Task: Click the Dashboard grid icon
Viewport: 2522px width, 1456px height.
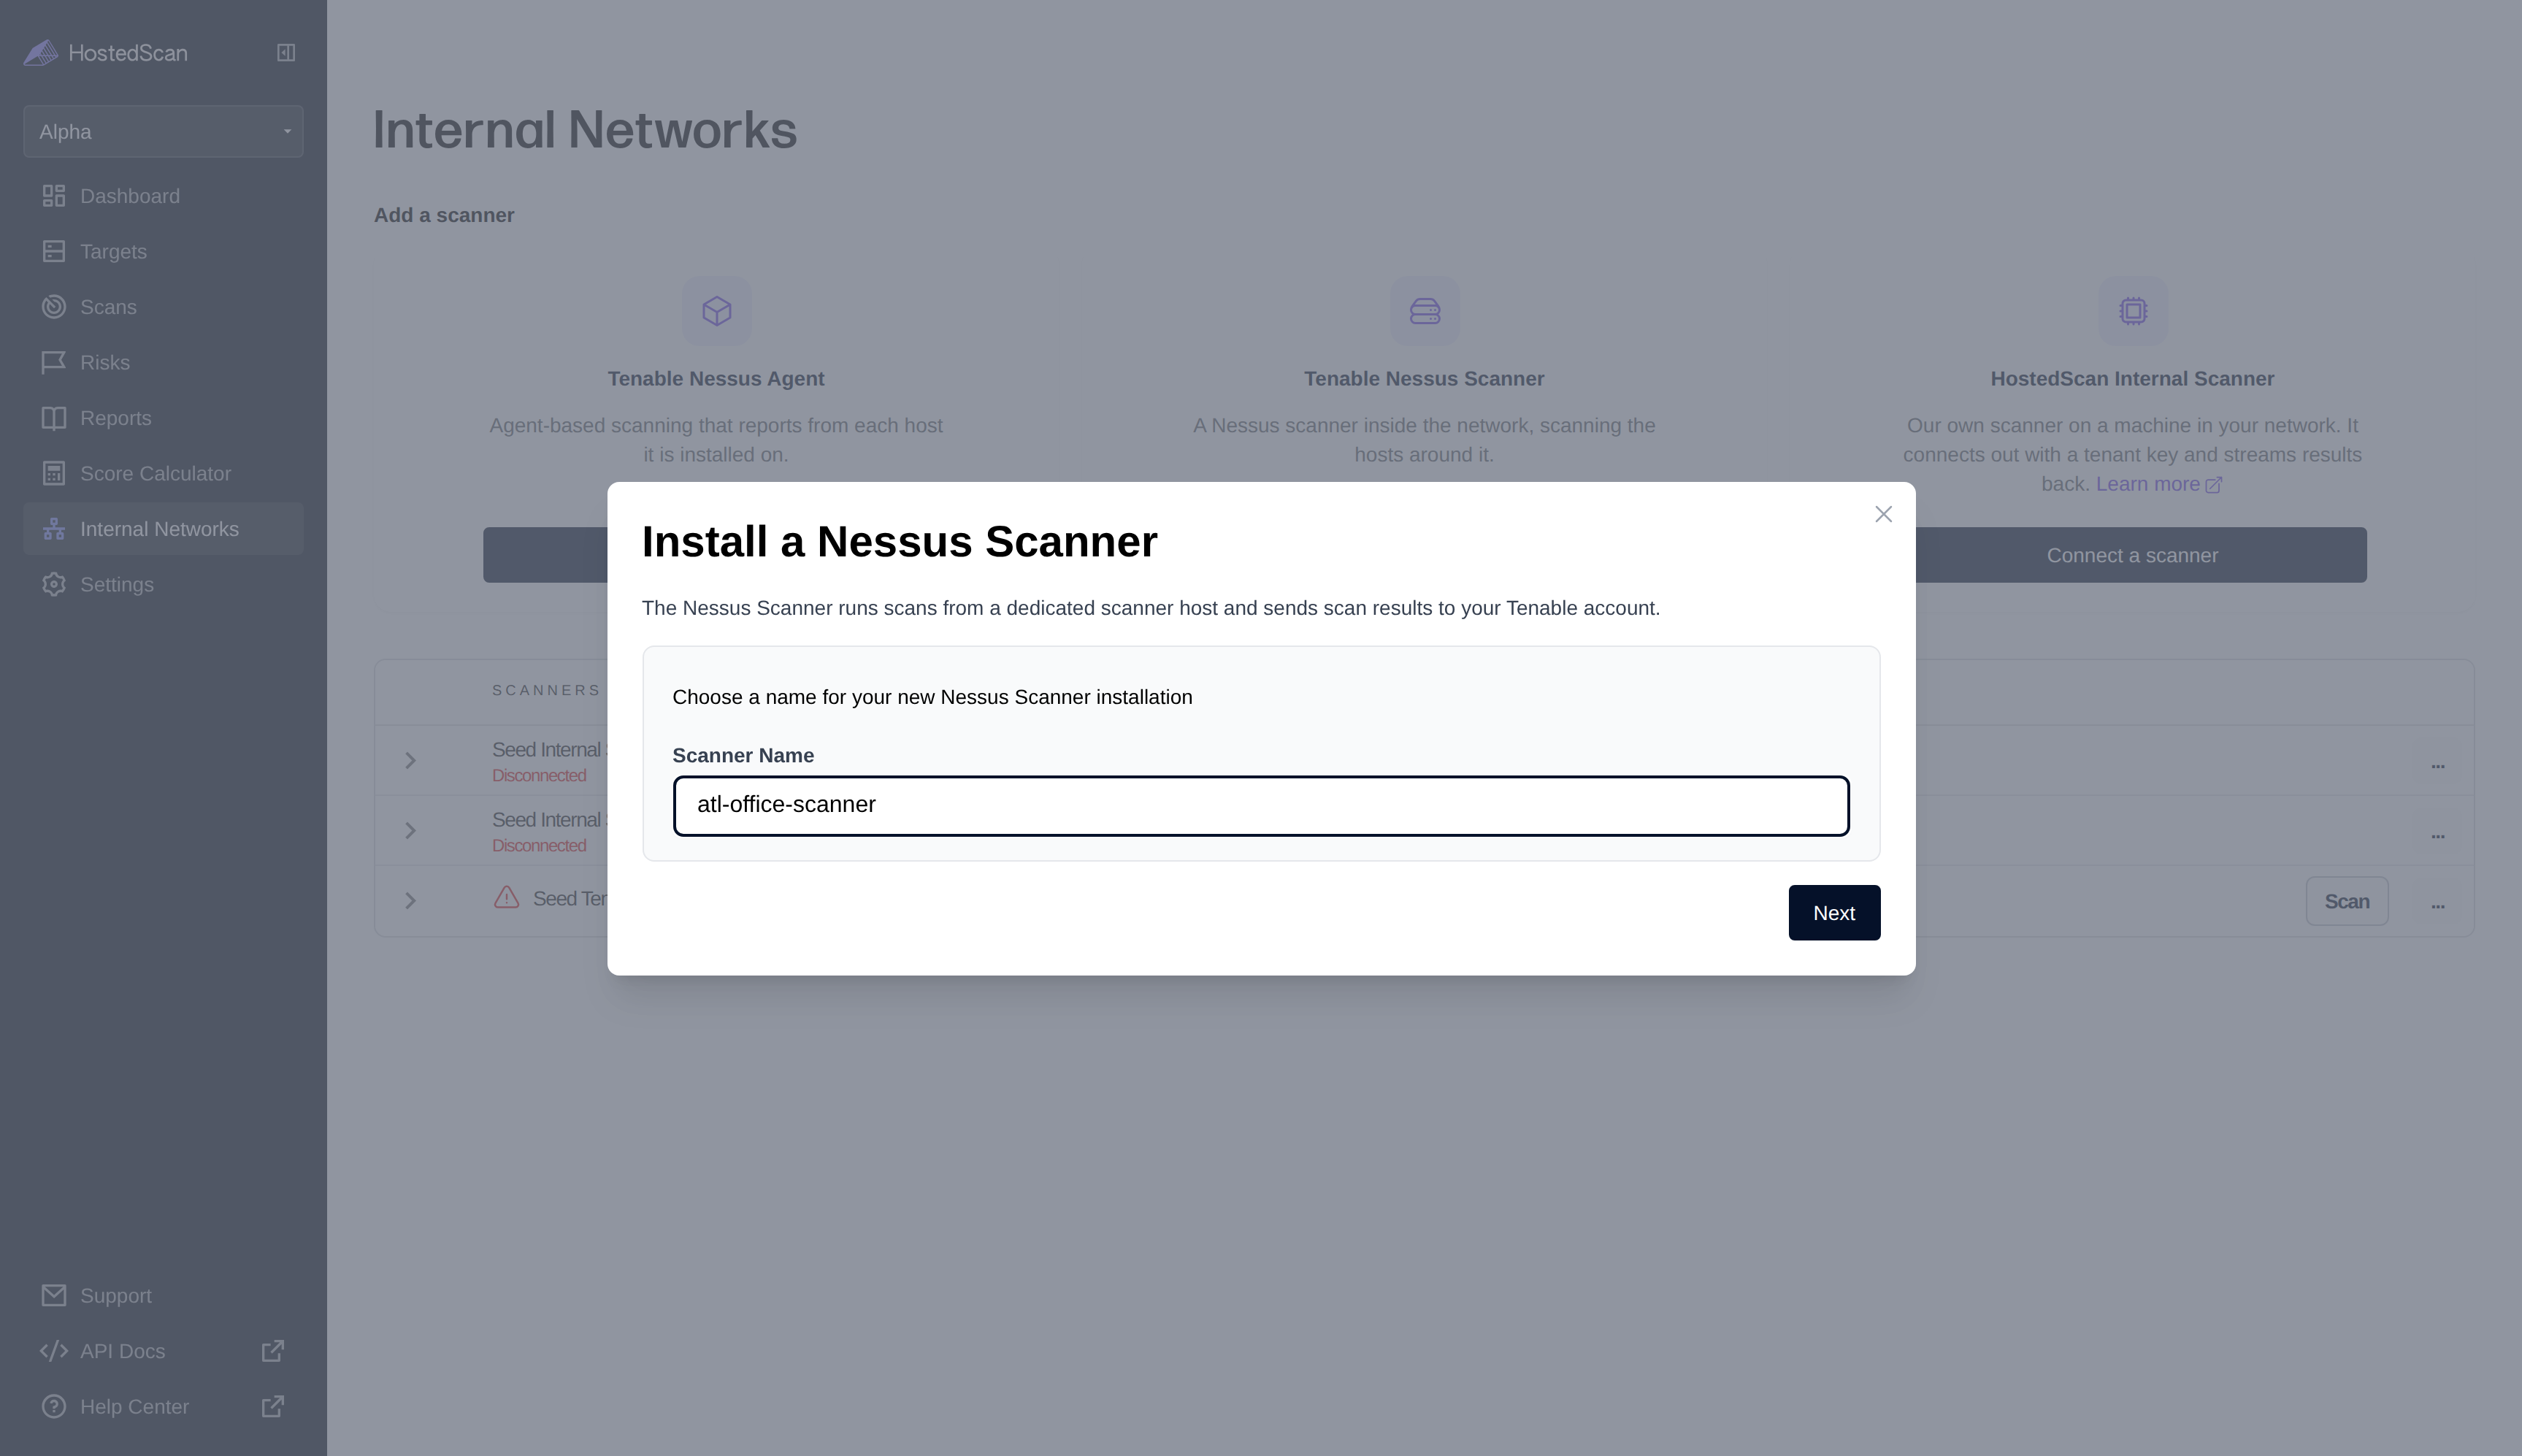Action: tap(54, 196)
